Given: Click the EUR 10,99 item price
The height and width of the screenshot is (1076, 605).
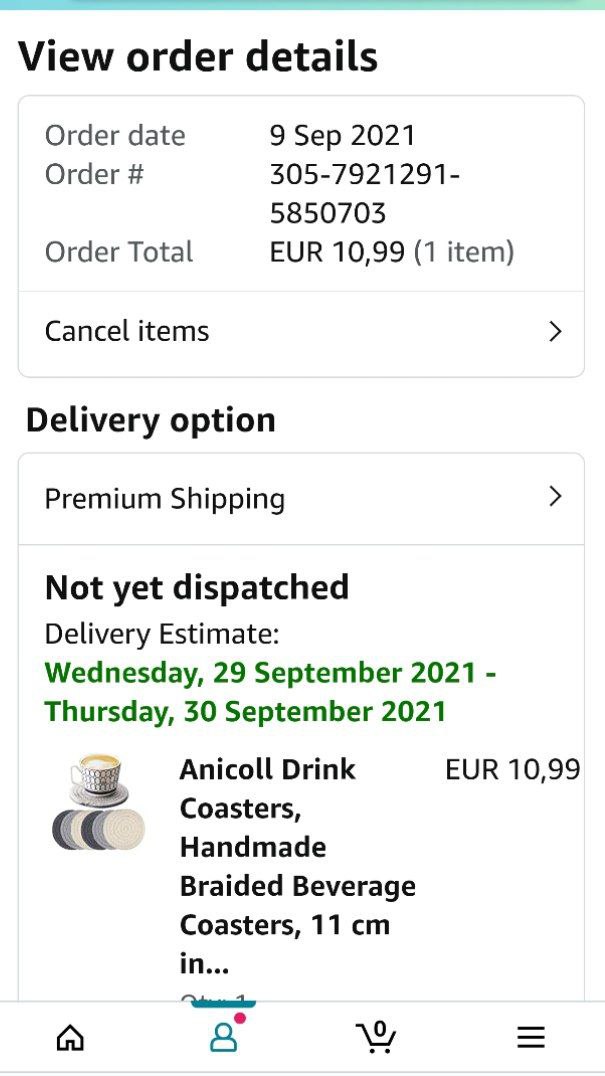Looking at the screenshot, I should (512, 769).
